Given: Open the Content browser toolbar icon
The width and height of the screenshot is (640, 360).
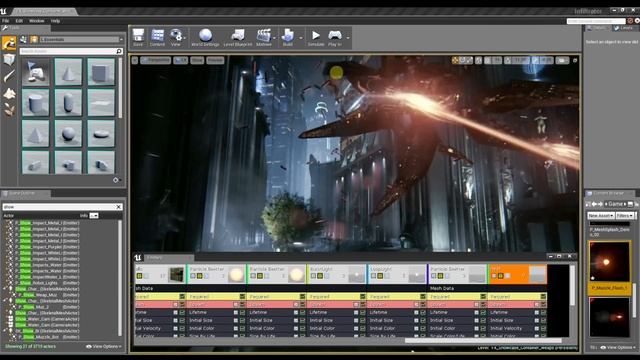Looking at the screenshot, I should 157,37.
